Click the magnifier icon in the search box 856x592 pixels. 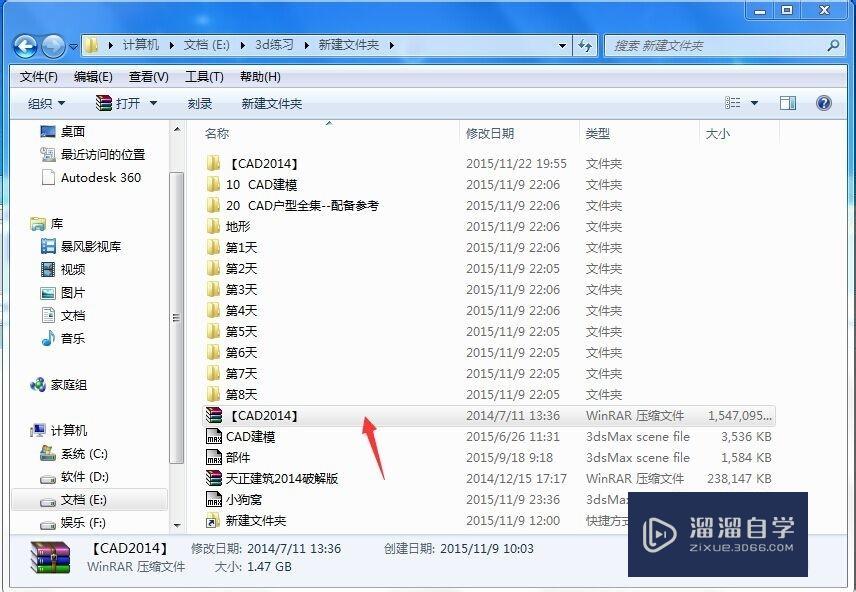(x=833, y=45)
